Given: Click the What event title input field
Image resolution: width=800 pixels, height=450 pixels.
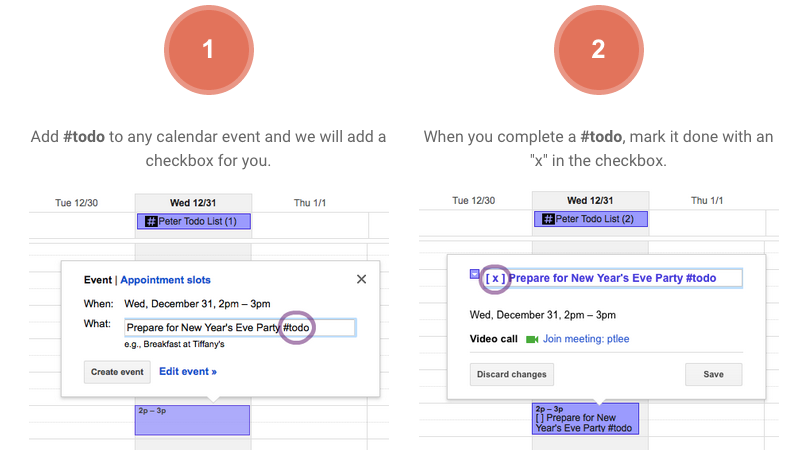Looking at the screenshot, I should pos(240,328).
